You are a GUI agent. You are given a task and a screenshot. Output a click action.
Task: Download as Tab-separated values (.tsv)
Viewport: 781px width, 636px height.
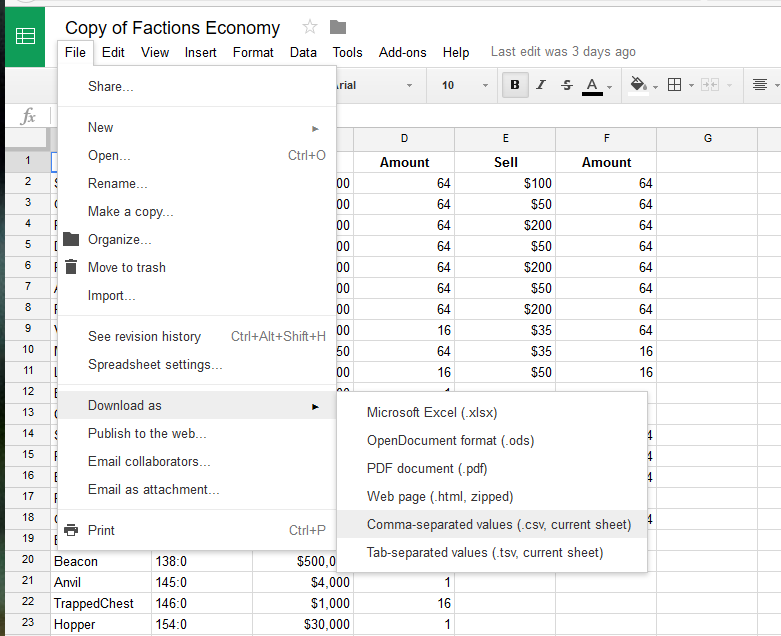click(x=492, y=552)
